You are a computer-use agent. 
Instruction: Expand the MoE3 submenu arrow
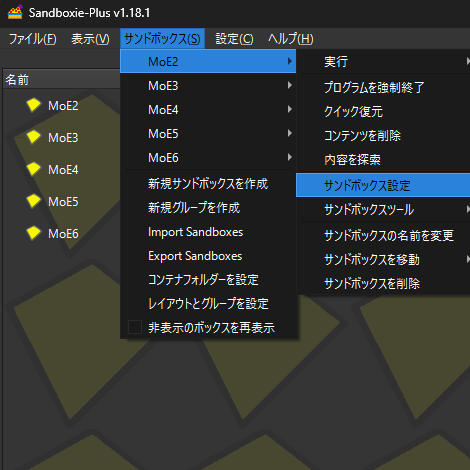[290, 85]
